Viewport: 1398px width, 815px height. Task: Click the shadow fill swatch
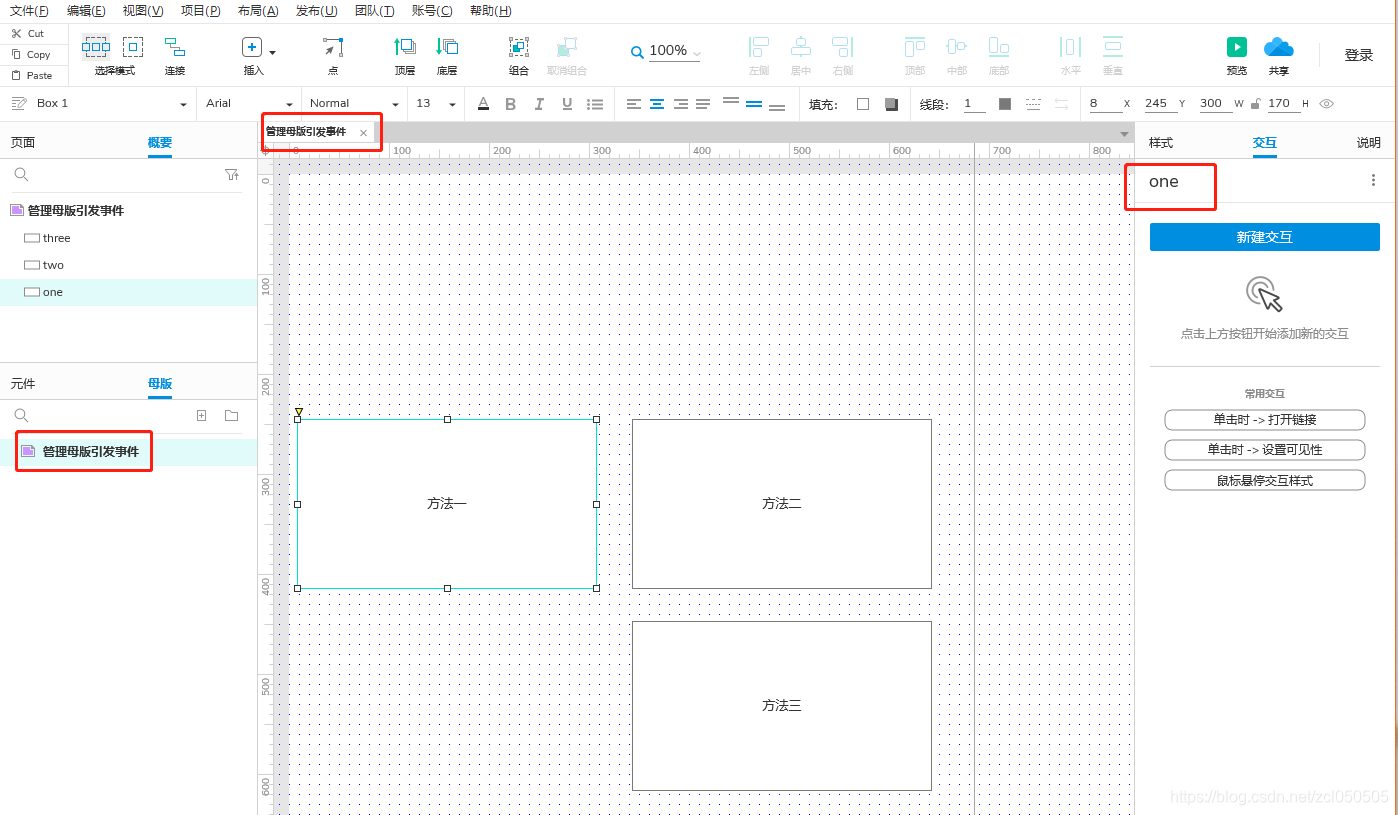[891, 104]
